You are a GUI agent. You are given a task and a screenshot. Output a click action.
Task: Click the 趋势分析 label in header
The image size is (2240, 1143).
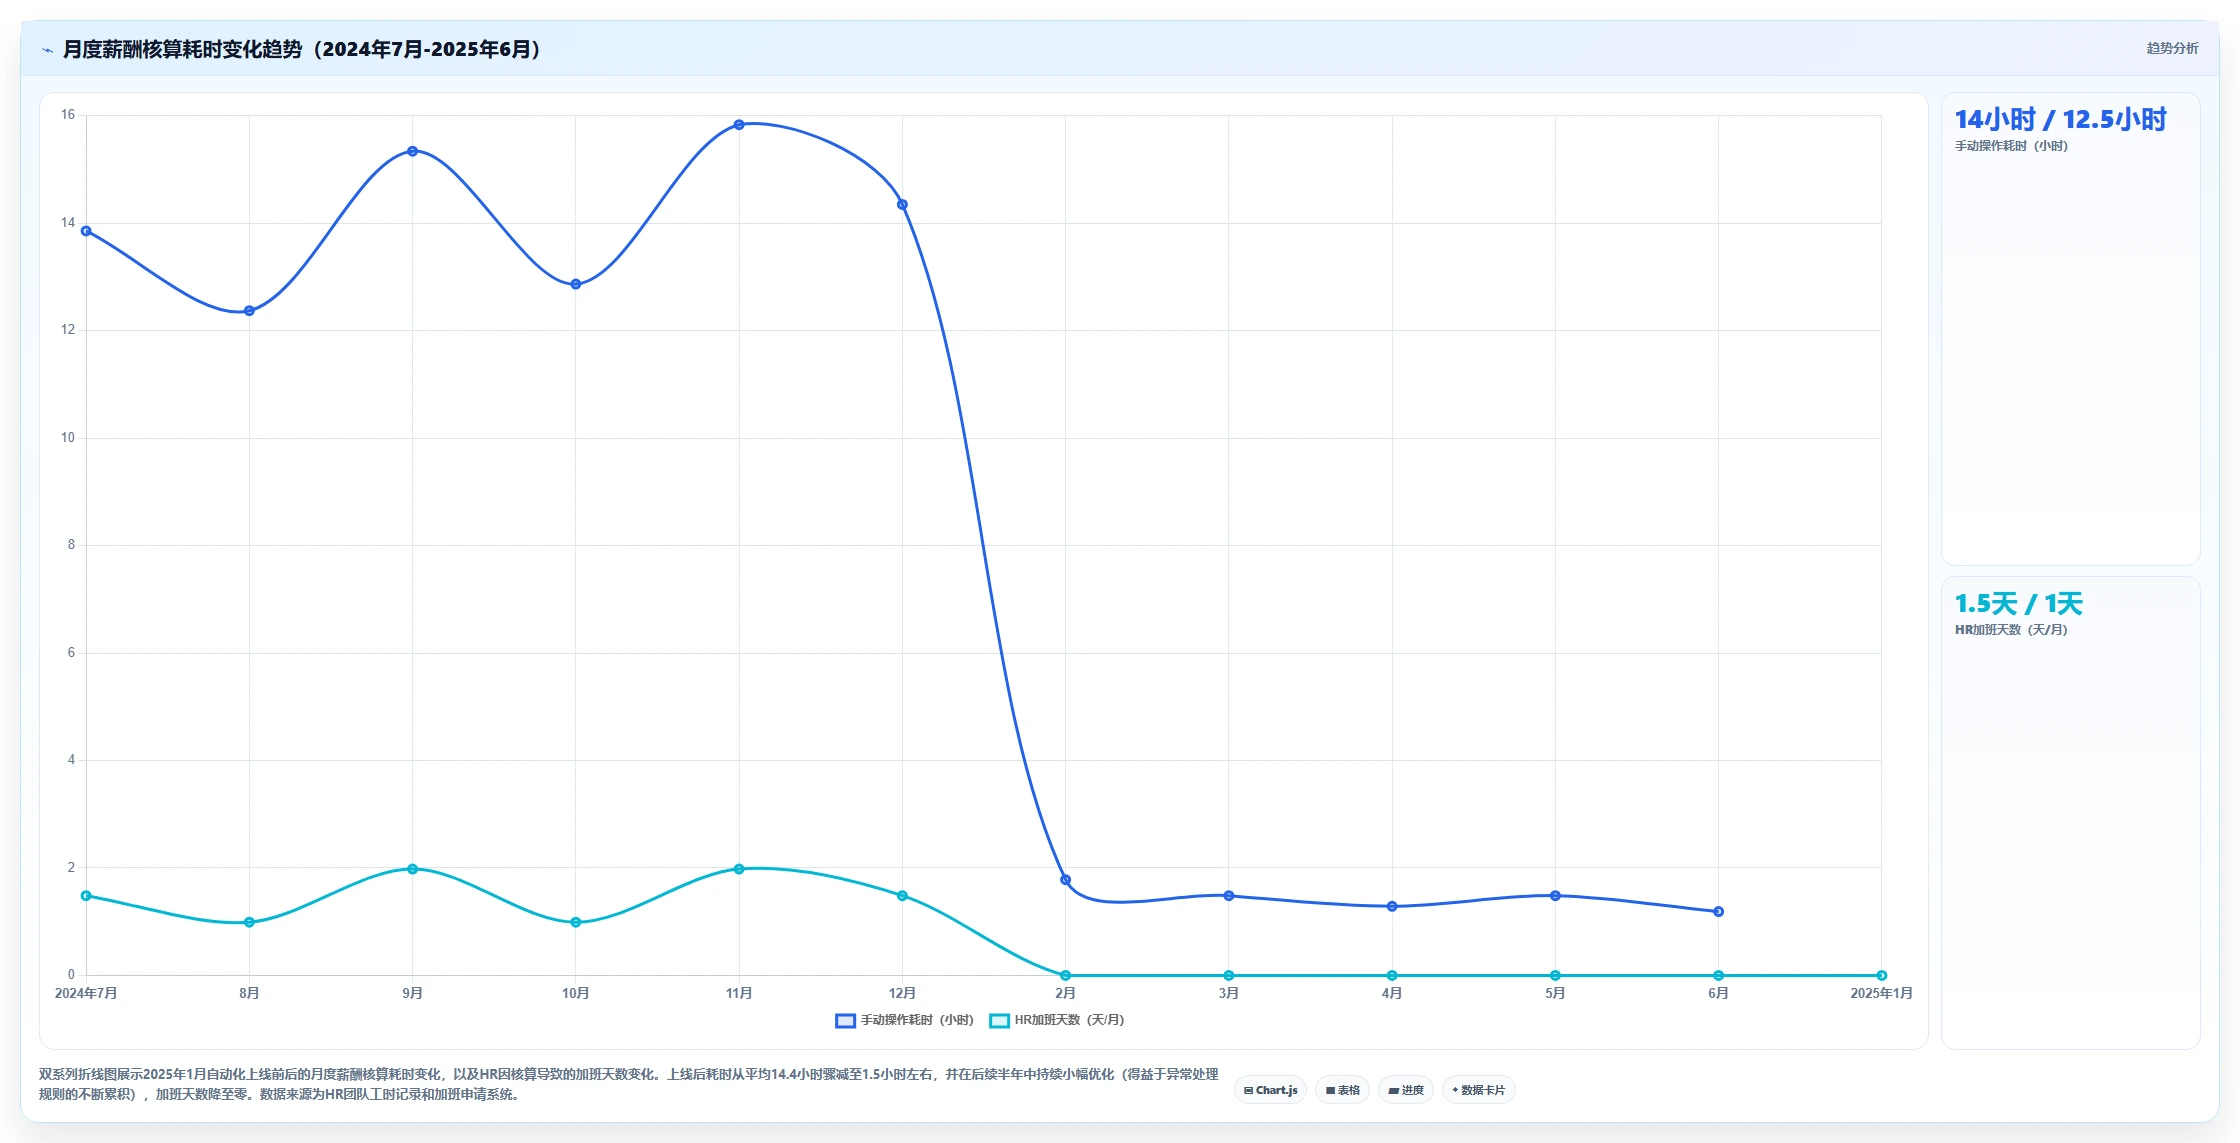(2172, 48)
